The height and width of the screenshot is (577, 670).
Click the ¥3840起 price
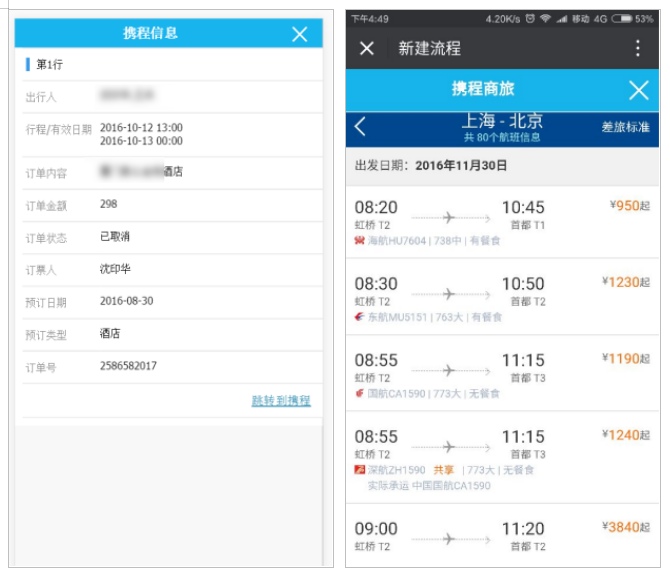[x=626, y=527]
